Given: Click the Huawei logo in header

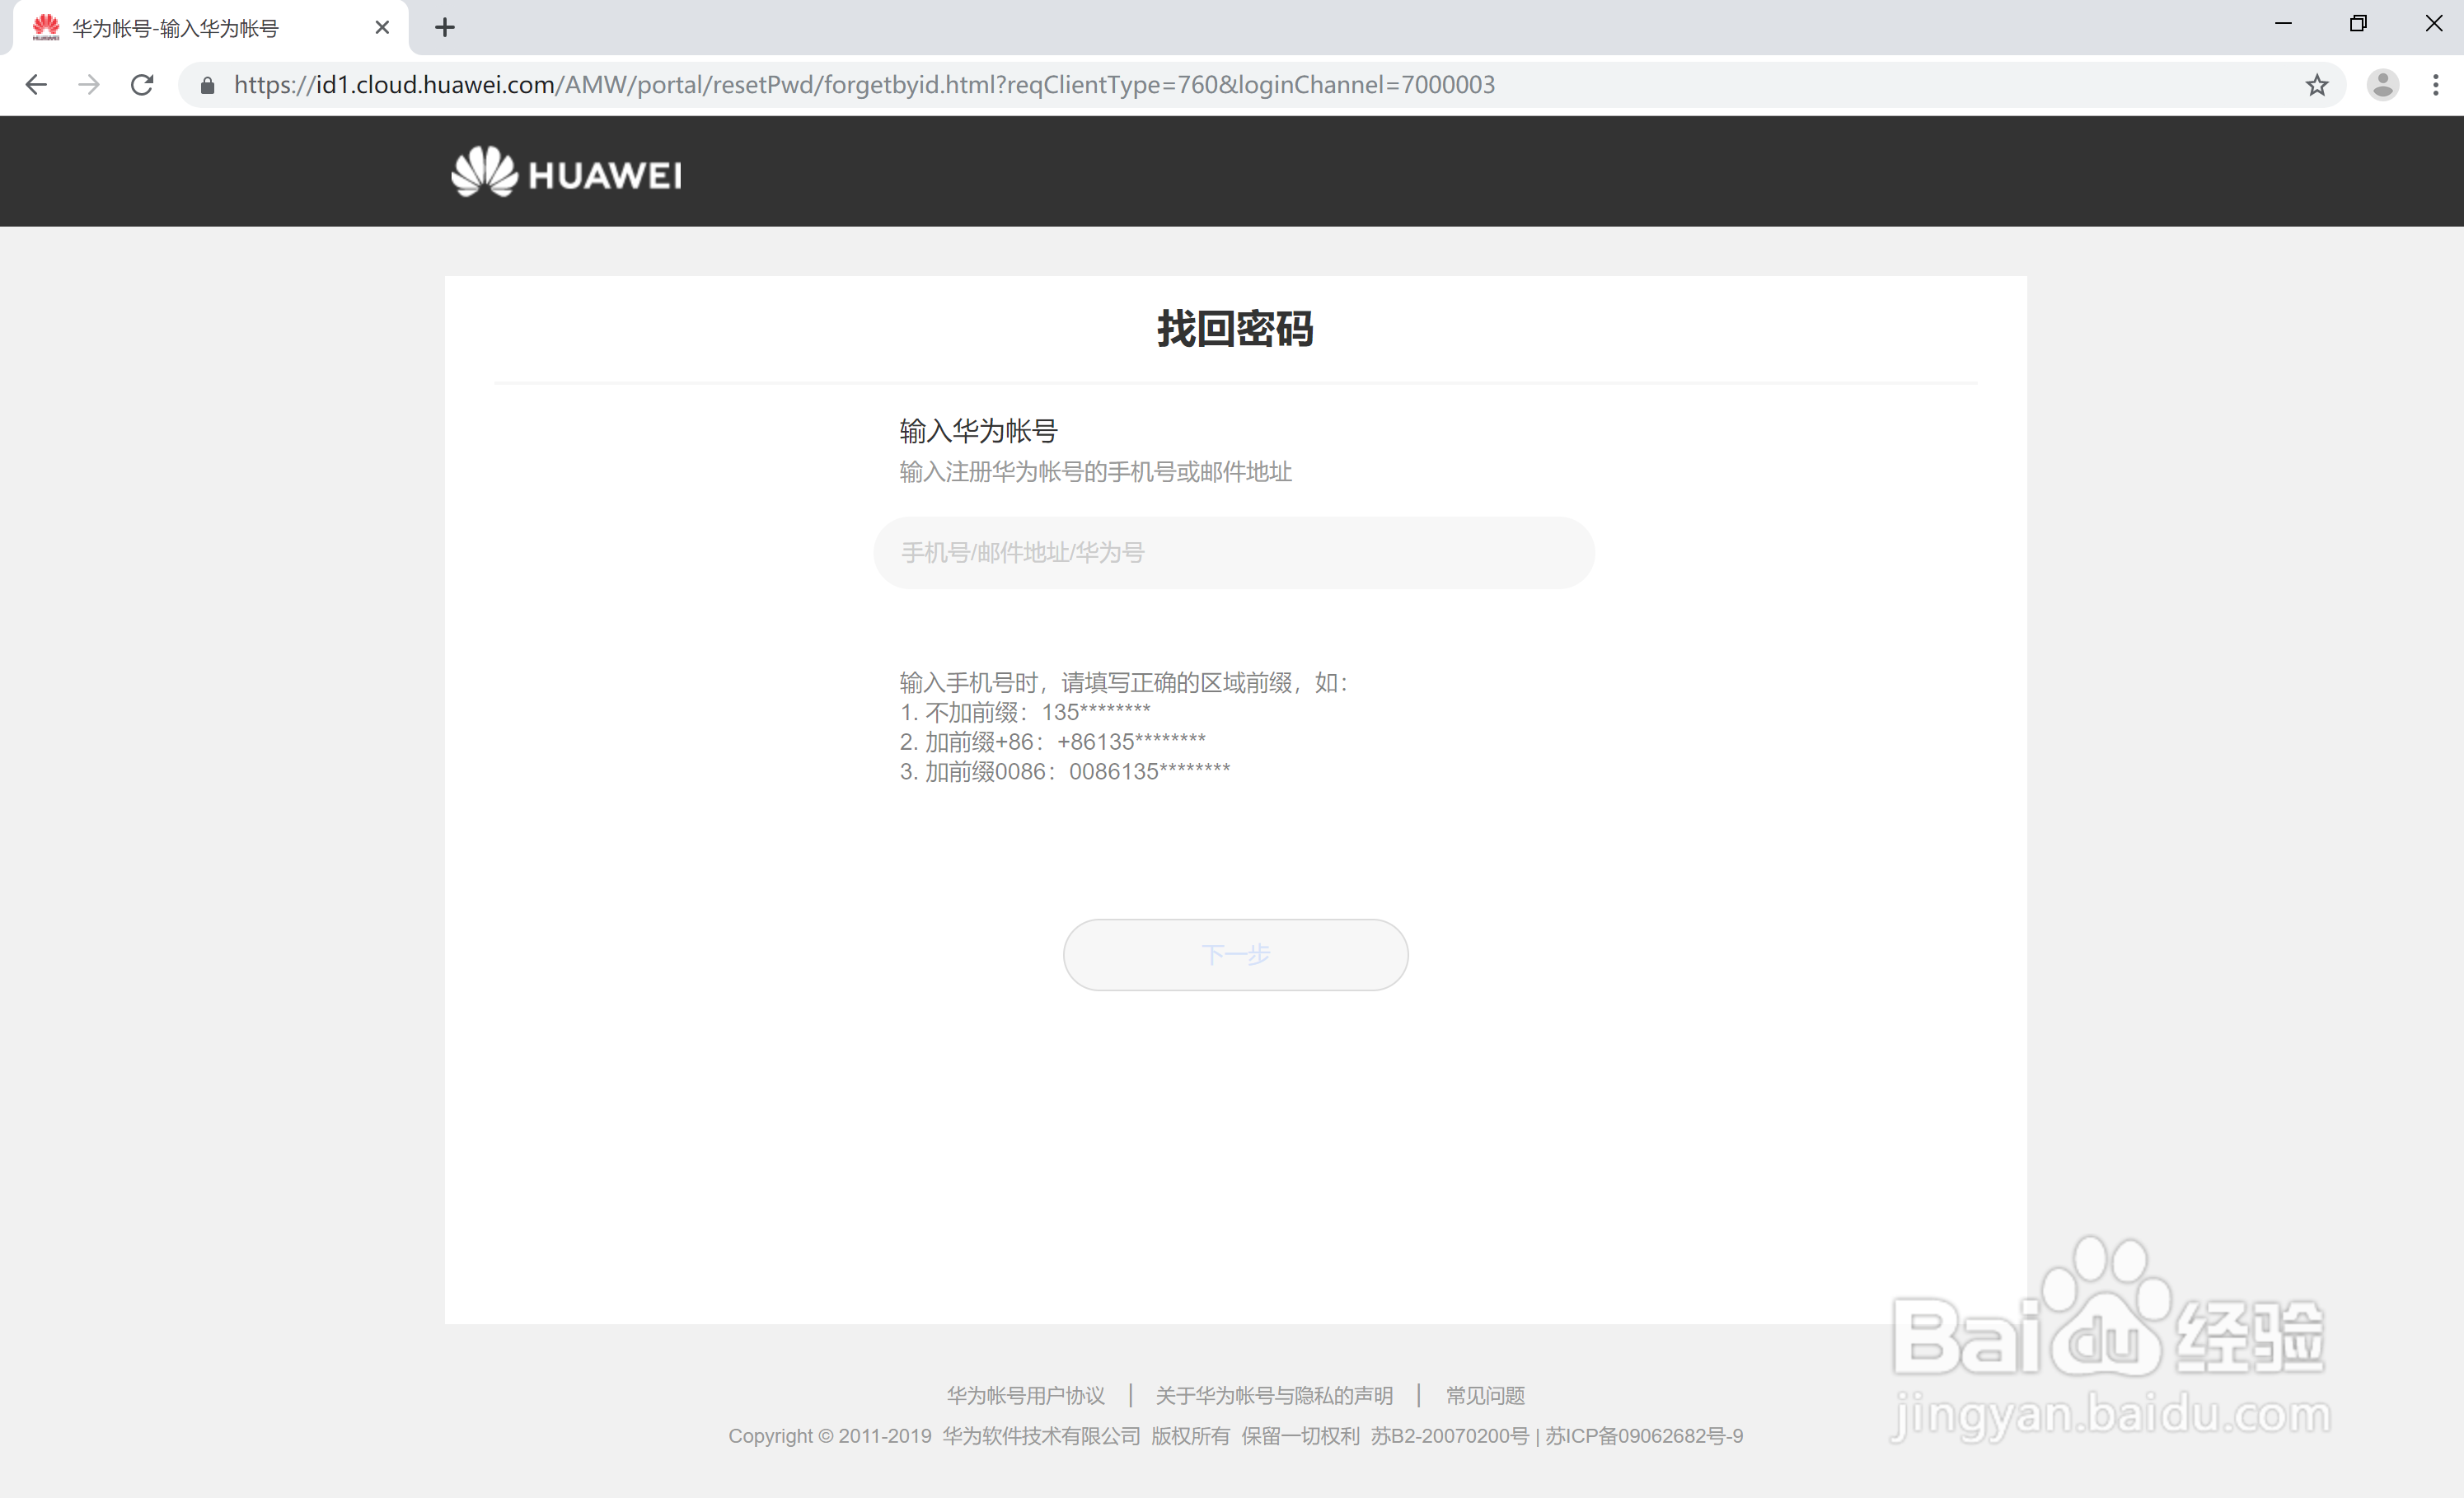Looking at the screenshot, I should coord(566,172).
